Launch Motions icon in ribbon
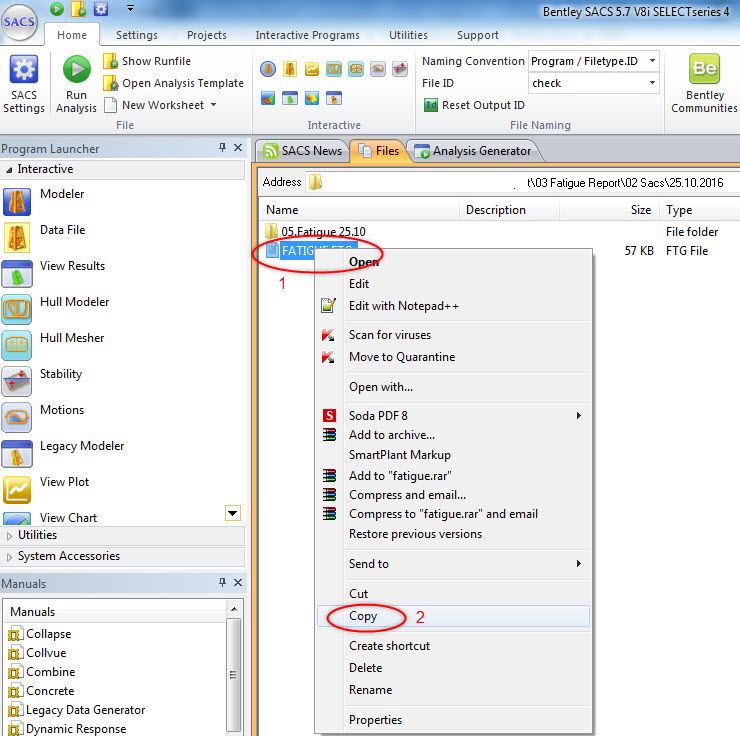 coord(378,69)
